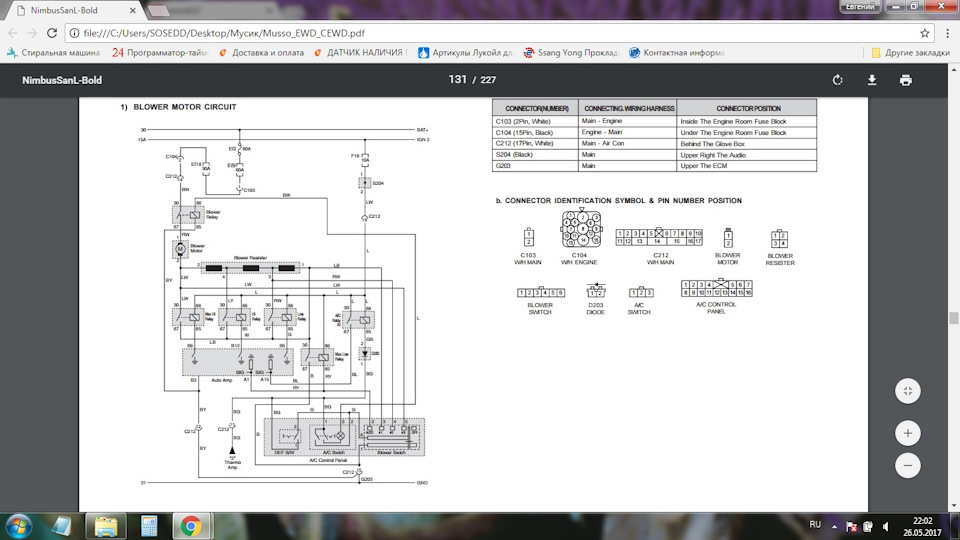Screen dimensions: 960x540
Task: Click the page number 131 field
Action: pos(457,80)
